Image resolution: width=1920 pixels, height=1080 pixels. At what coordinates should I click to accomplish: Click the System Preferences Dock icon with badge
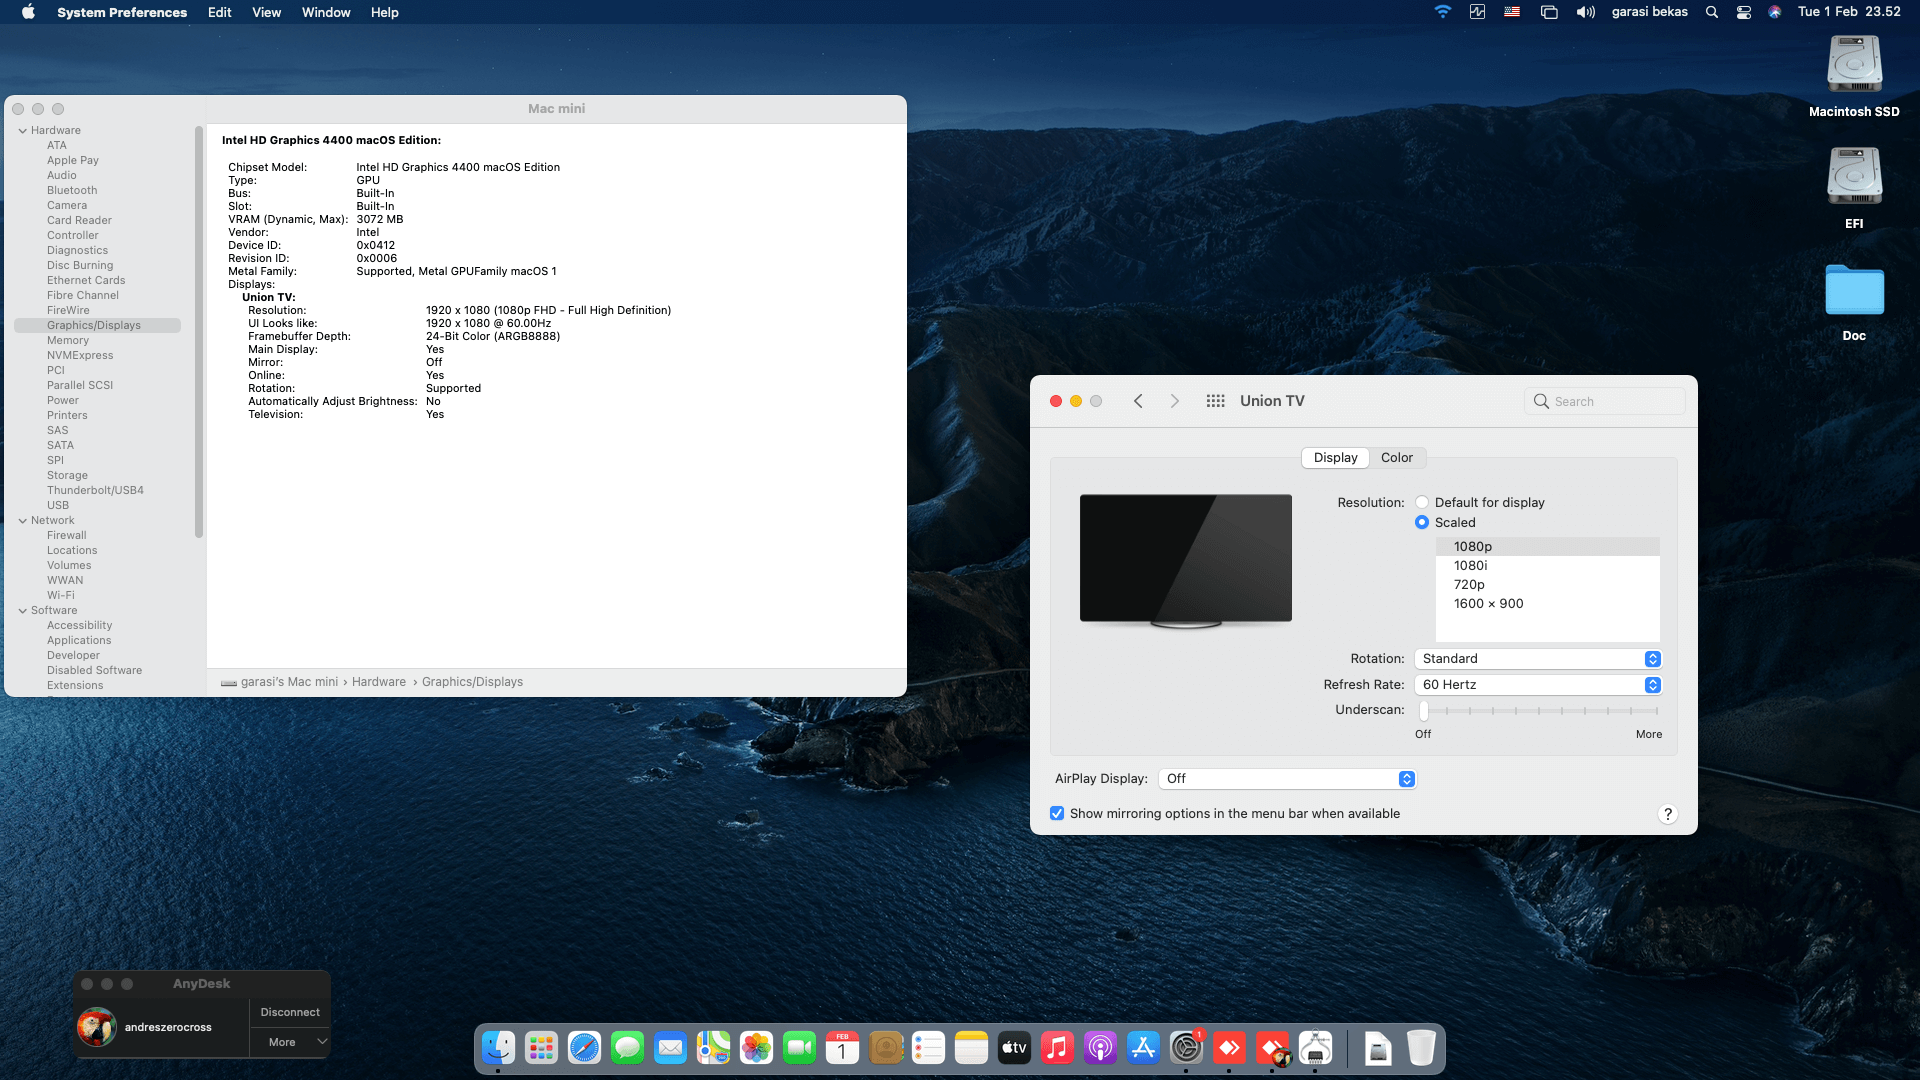point(1186,1047)
